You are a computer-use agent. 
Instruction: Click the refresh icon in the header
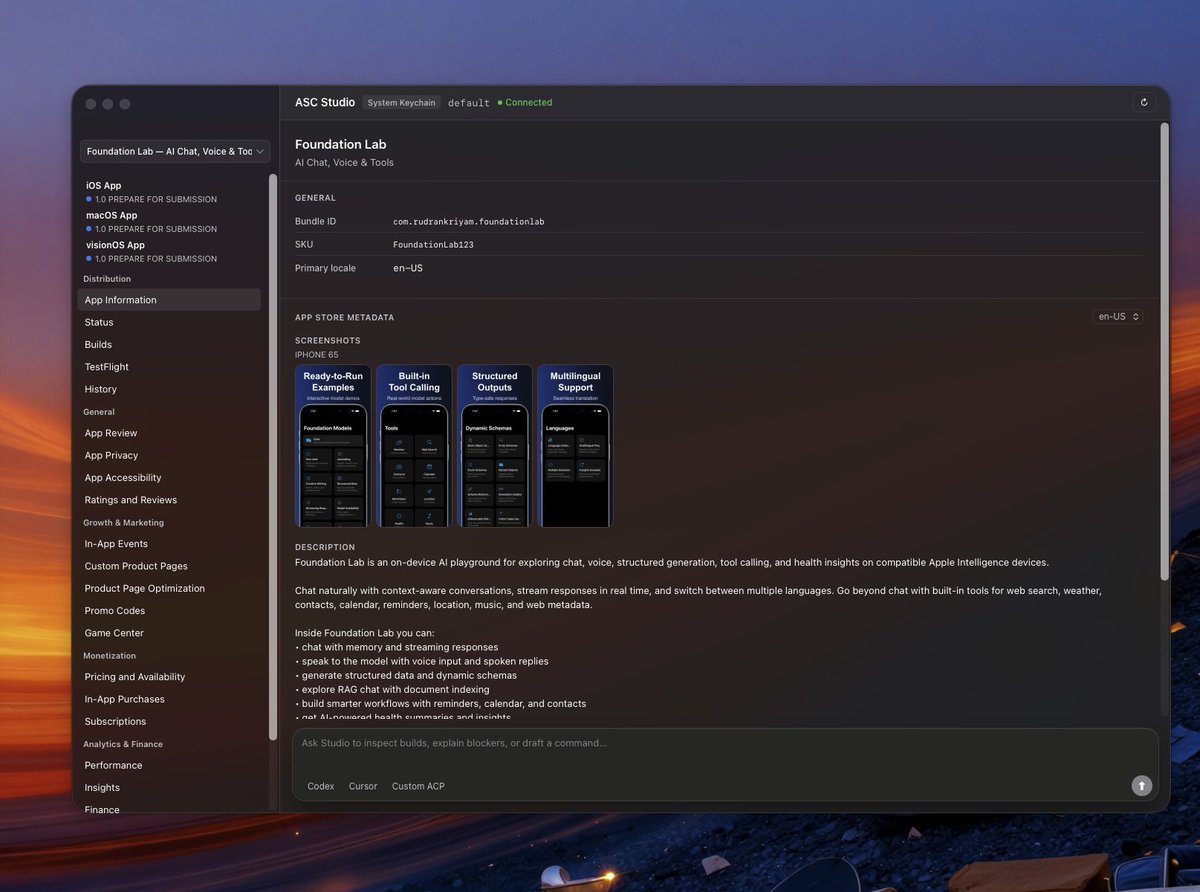pyautogui.click(x=1144, y=102)
